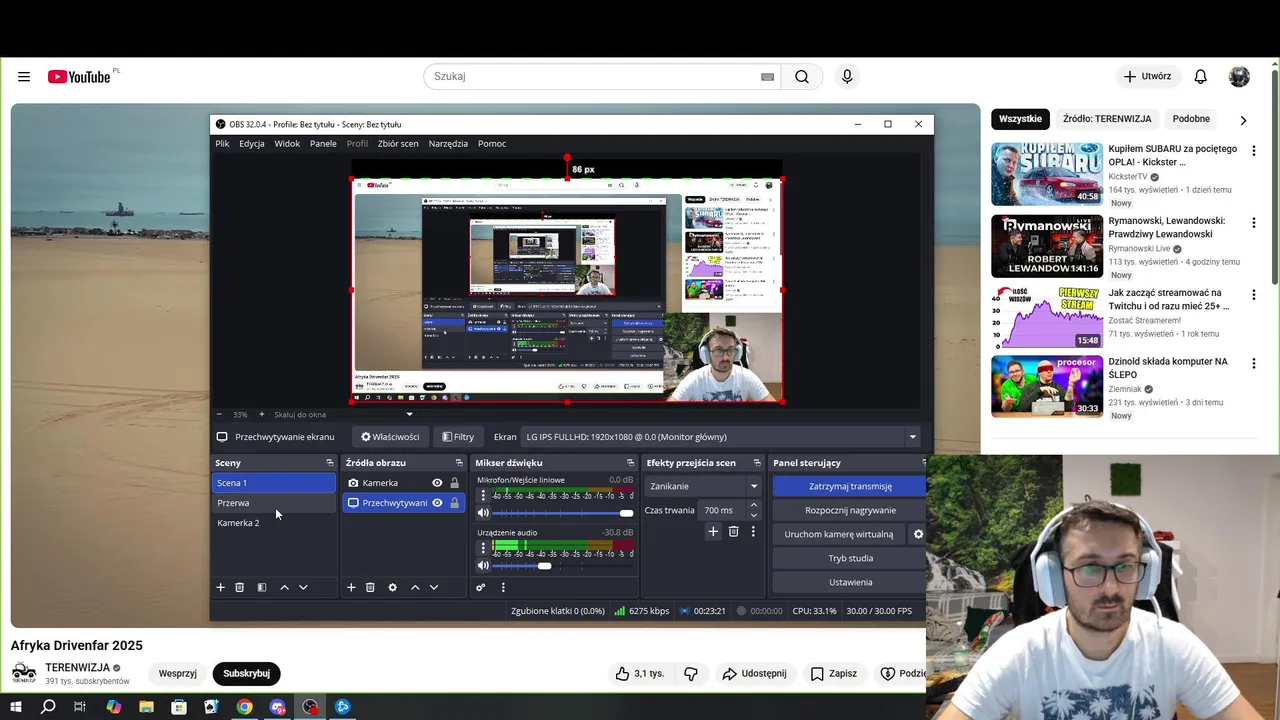This screenshot has height=720, width=1280.
Task: Open the Widok menu in OBS
Action: point(287,144)
